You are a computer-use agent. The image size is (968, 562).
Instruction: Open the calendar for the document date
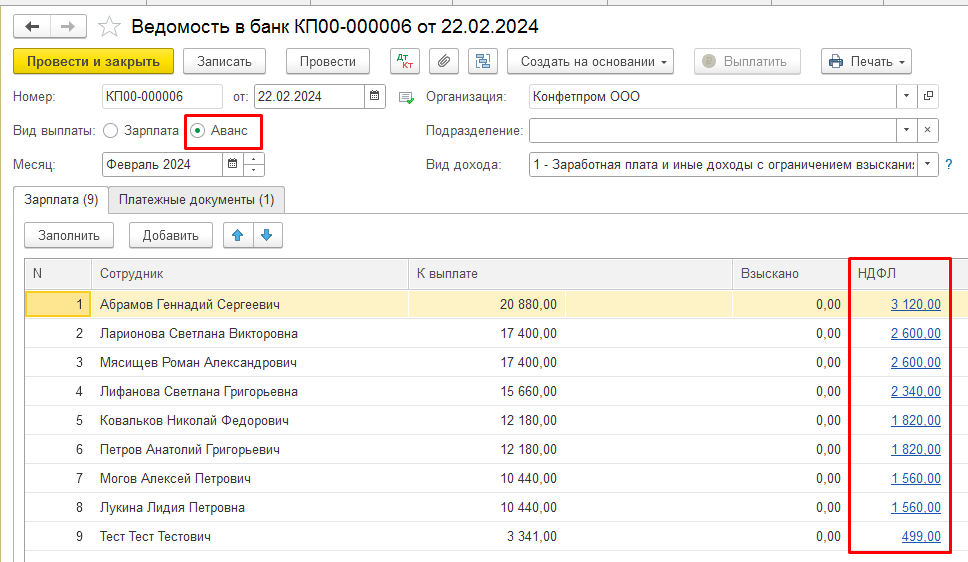[375, 96]
